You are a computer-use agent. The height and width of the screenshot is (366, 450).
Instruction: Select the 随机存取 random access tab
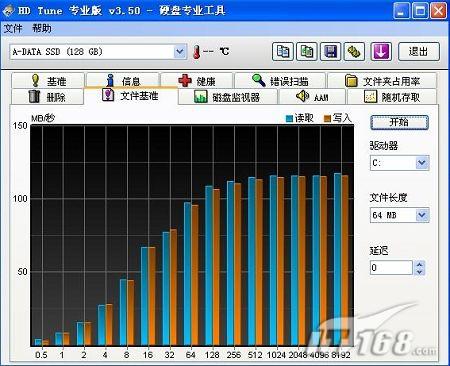(392, 97)
